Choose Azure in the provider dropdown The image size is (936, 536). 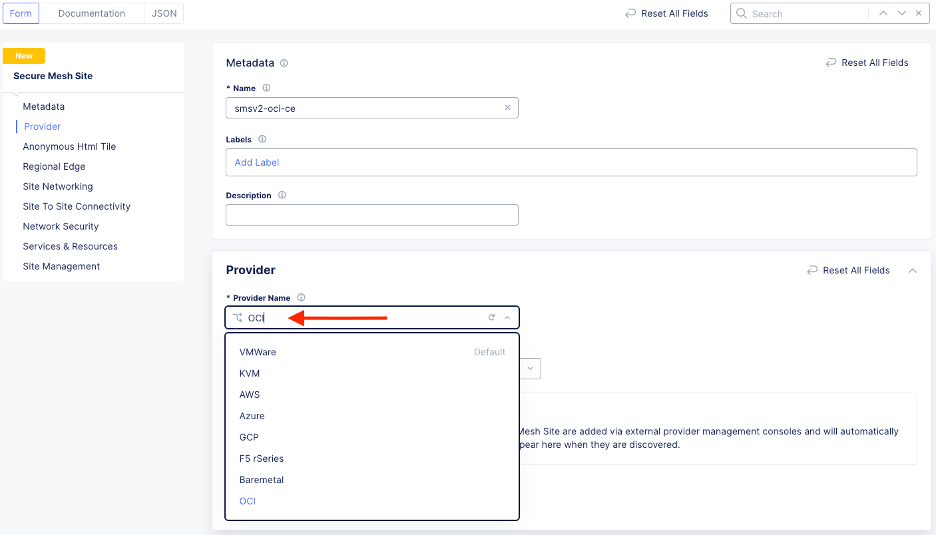(x=252, y=416)
